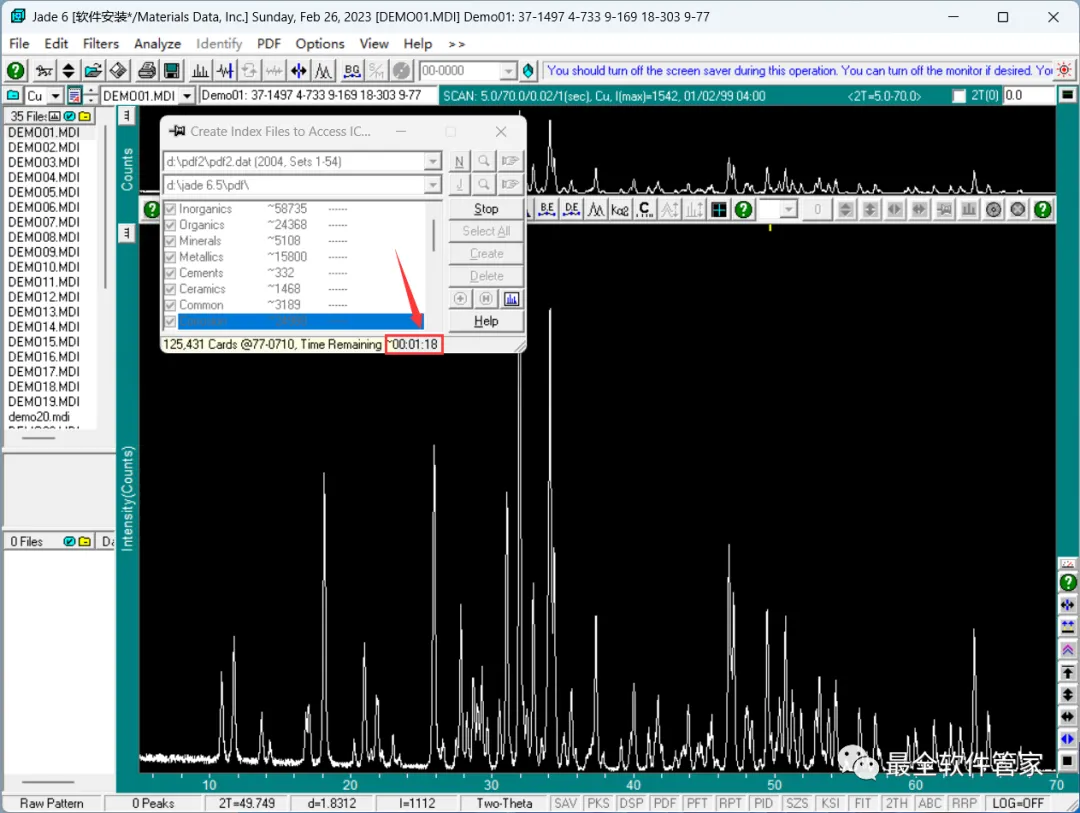The image size is (1080, 813).
Task: Open the Filters menu
Action: [x=101, y=43]
